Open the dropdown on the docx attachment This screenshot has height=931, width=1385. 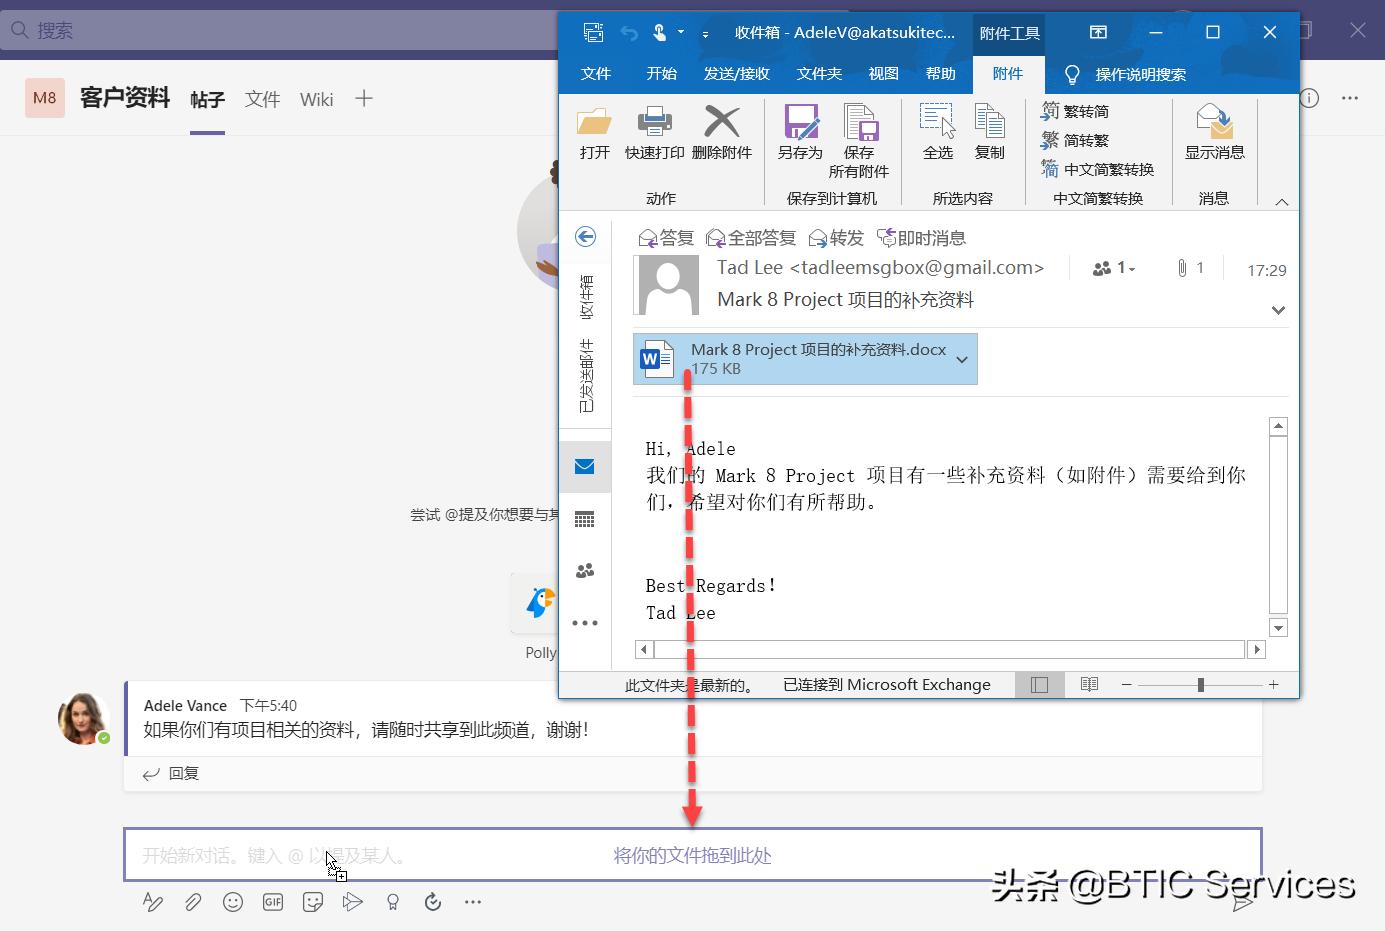pyautogui.click(x=961, y=359)
